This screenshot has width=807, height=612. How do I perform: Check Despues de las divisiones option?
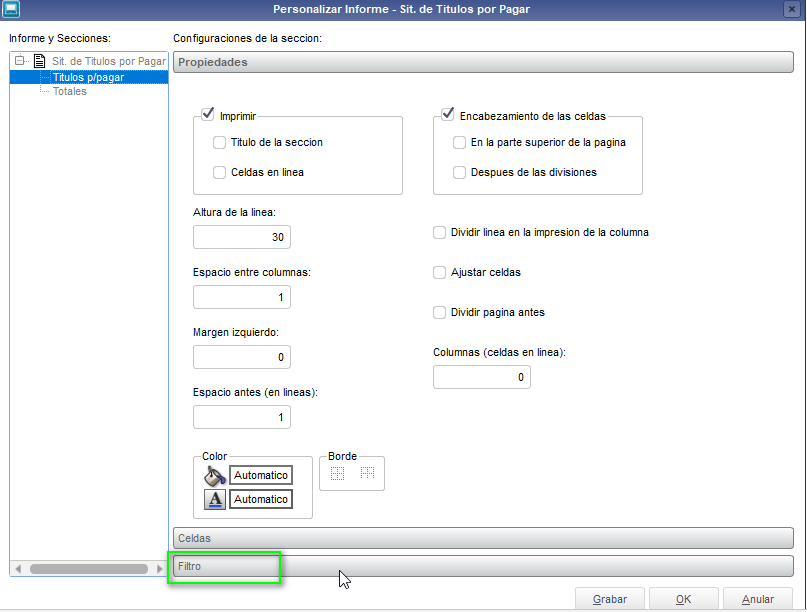tap(459, 172)
